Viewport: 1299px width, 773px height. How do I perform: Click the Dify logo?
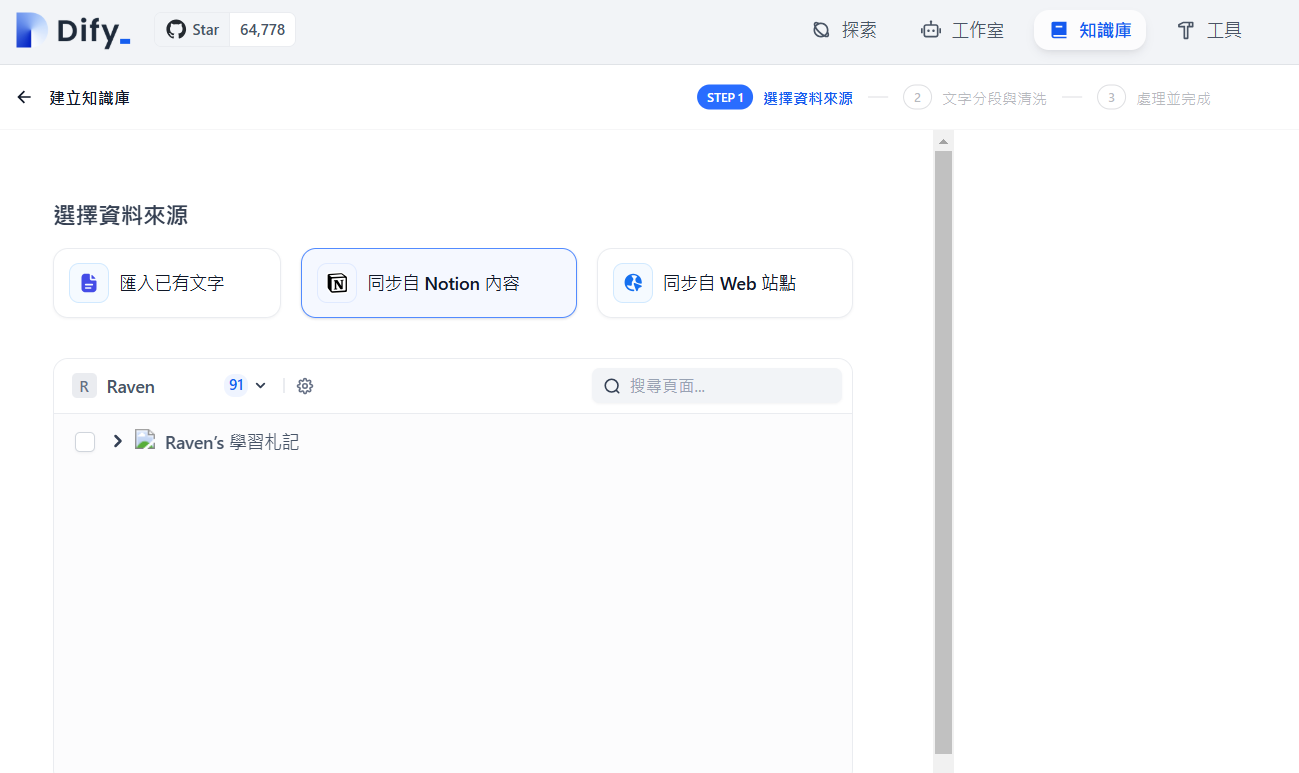73,30
